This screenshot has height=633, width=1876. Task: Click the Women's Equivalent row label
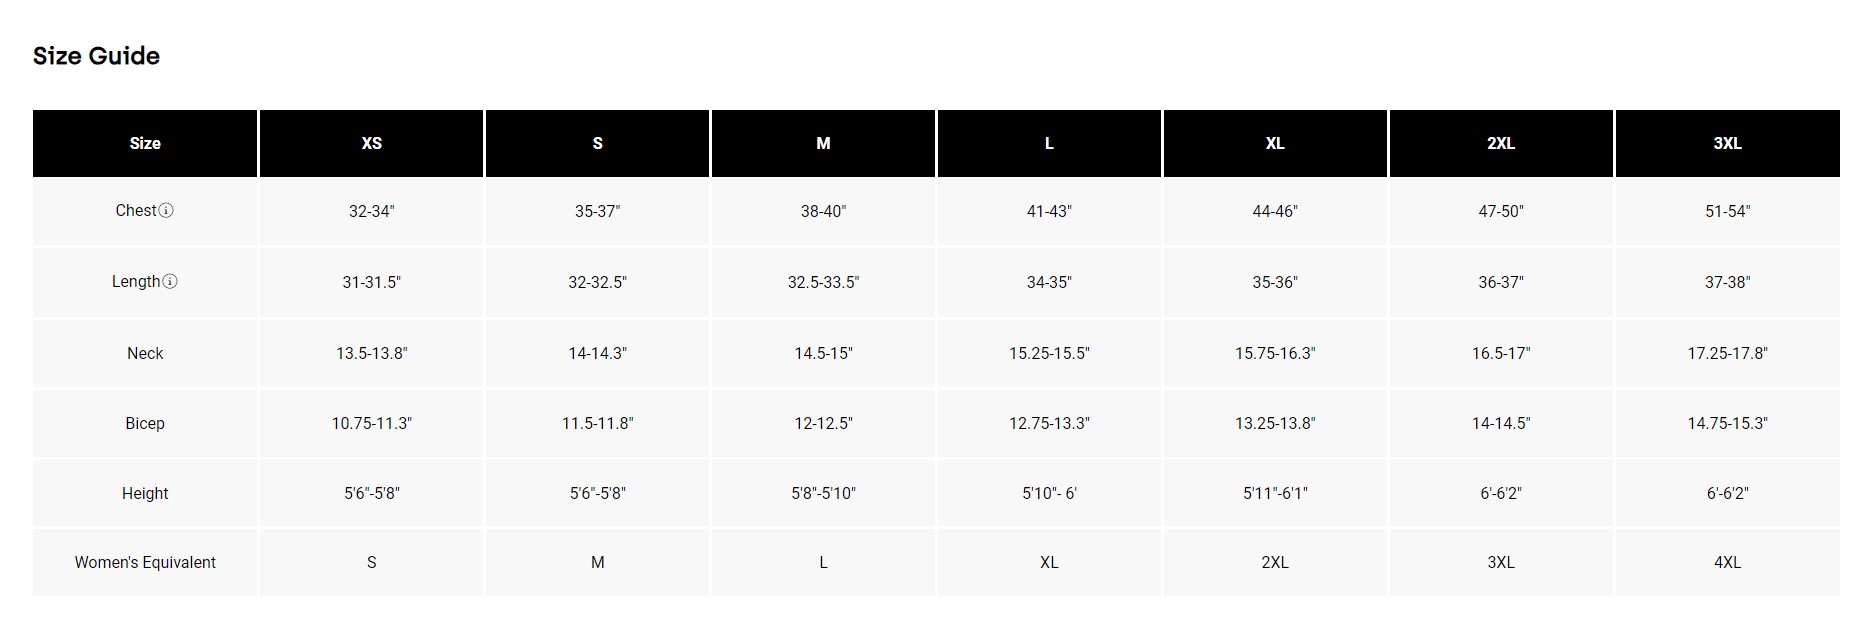(145, 562)
